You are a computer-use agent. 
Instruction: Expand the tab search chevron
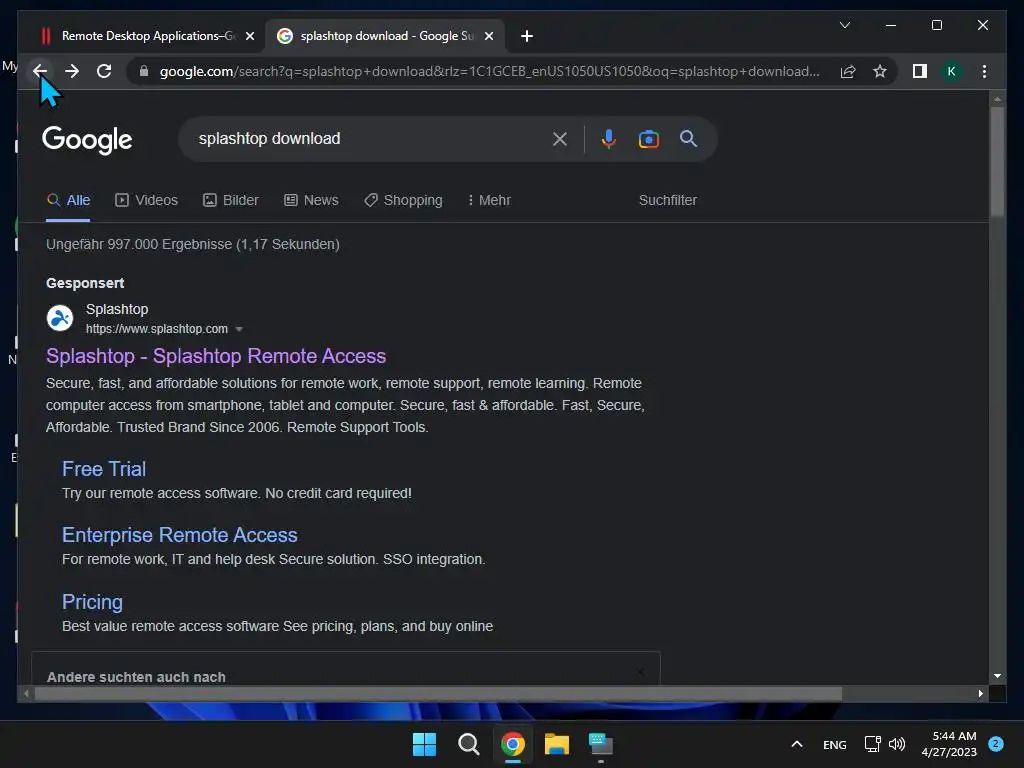(x=844, y=25)
